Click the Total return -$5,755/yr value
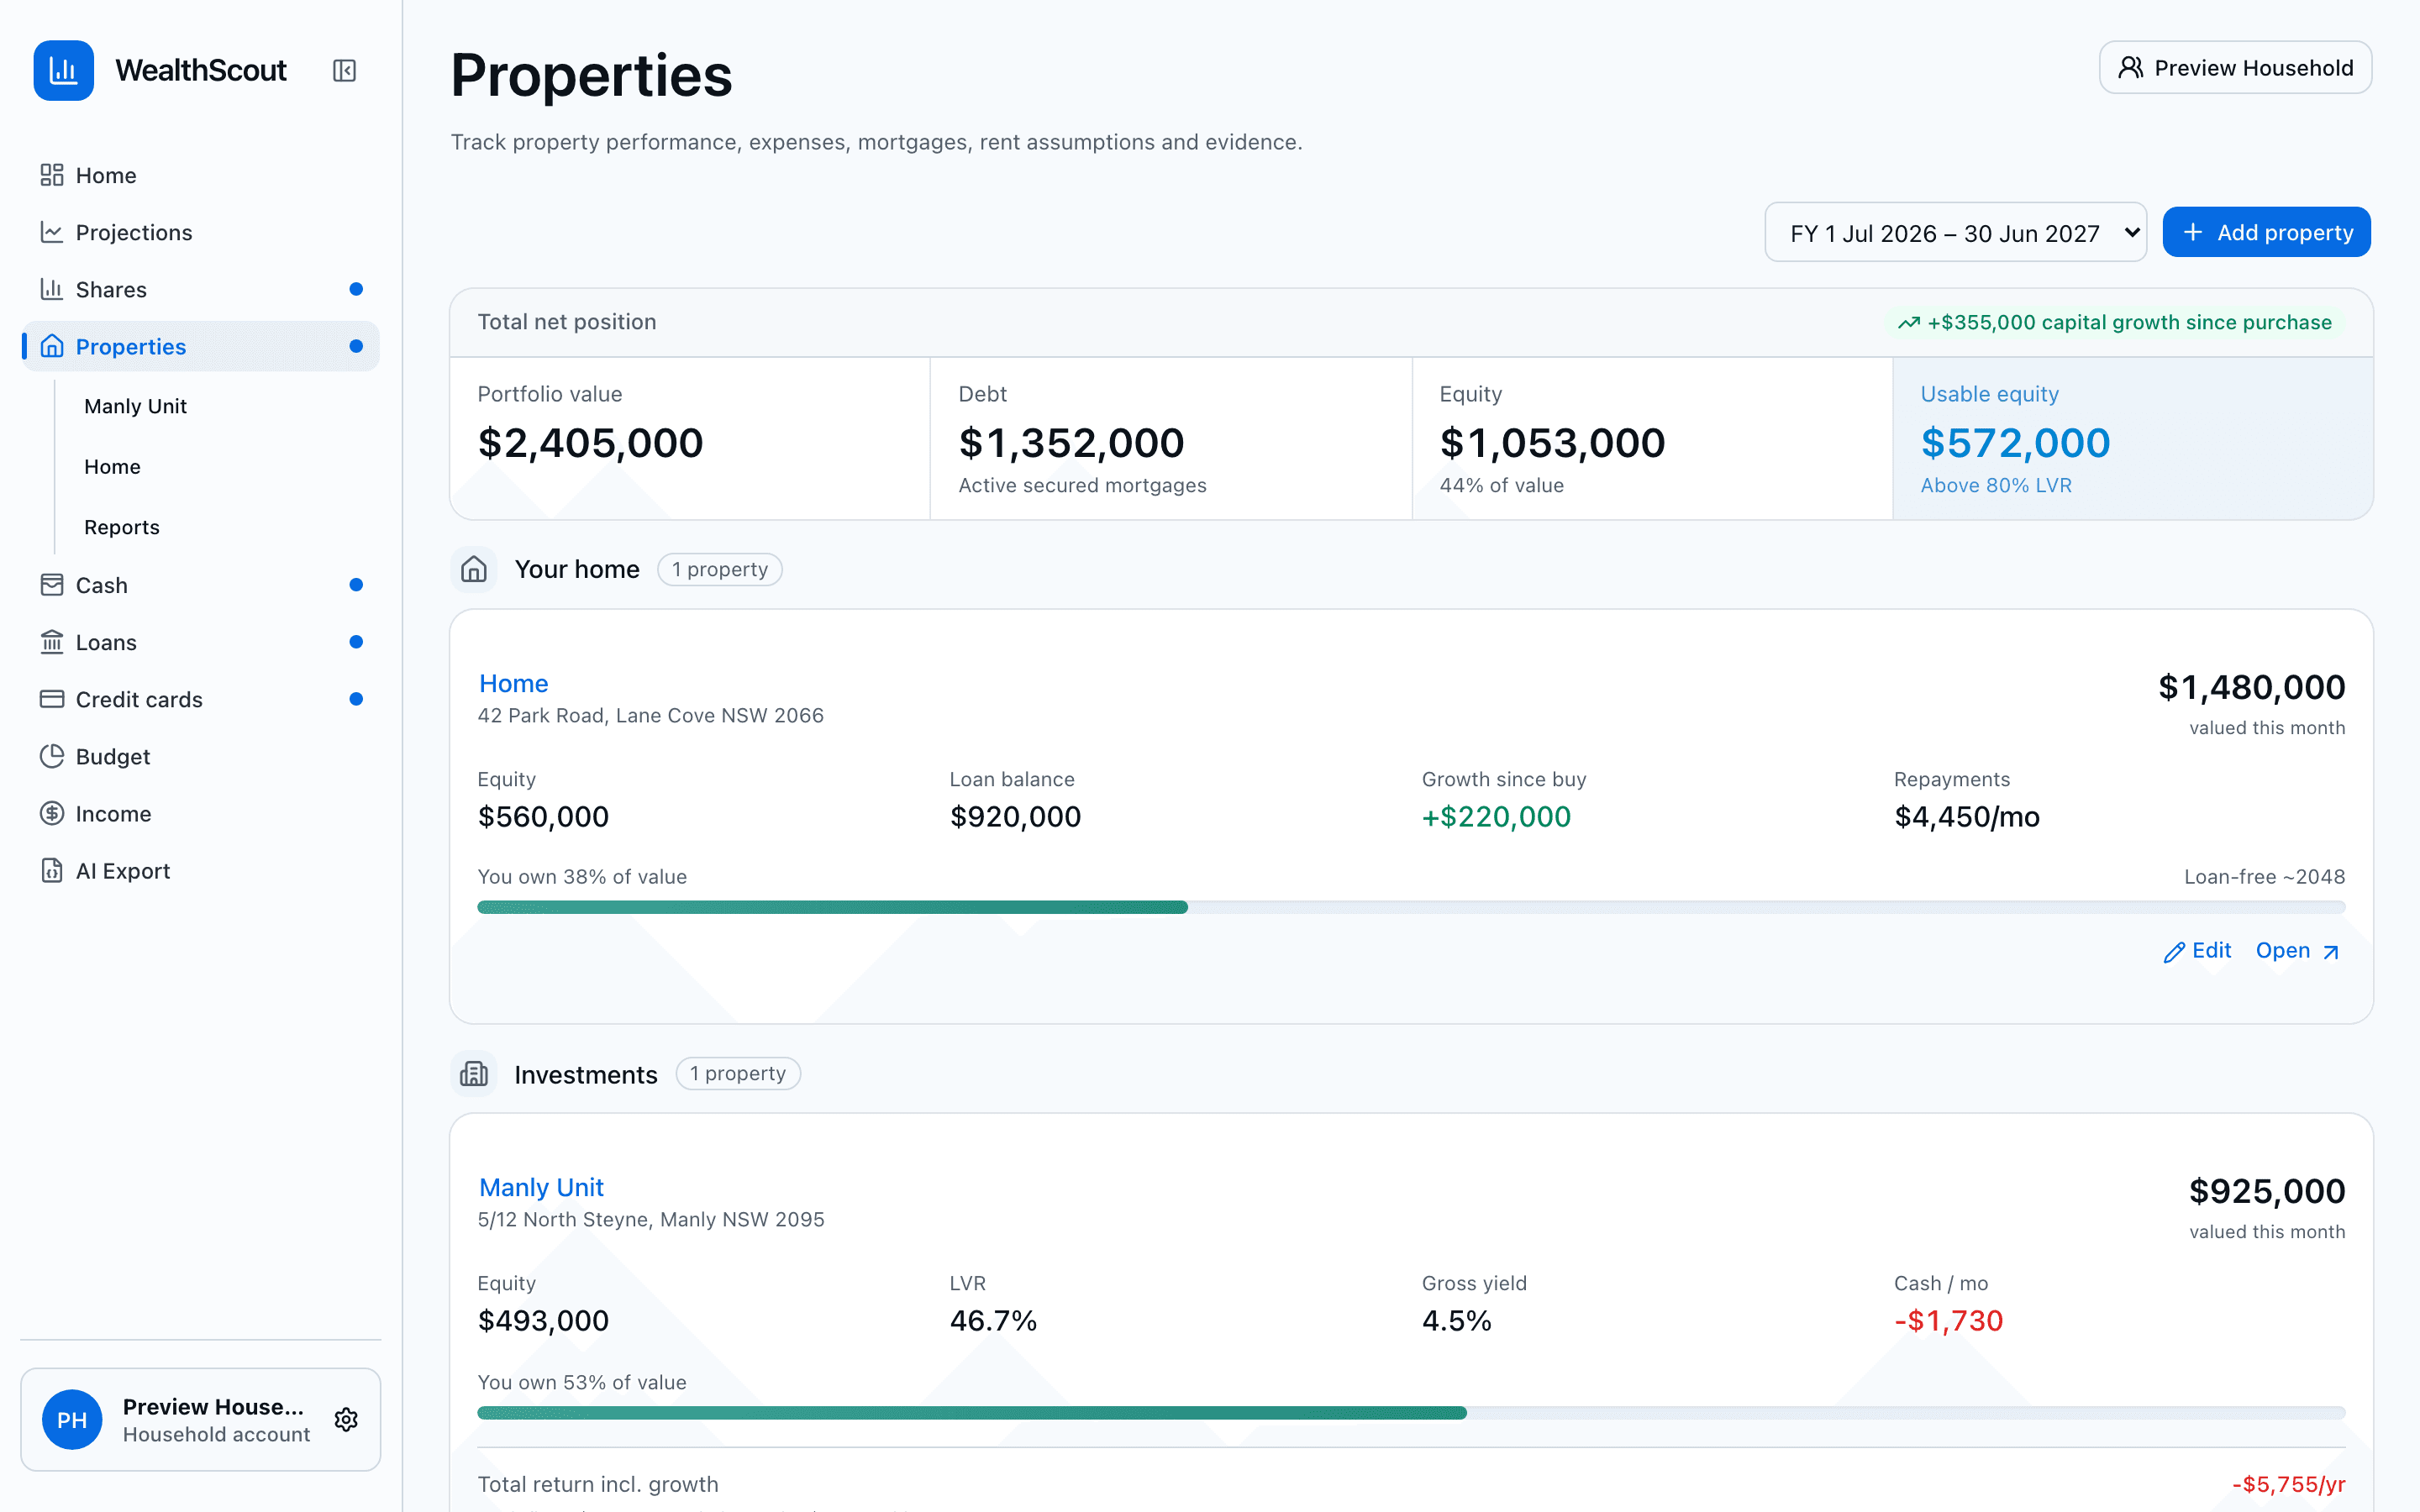Viewport: 2420px width, 1512px height. tap(2288, 1484)
